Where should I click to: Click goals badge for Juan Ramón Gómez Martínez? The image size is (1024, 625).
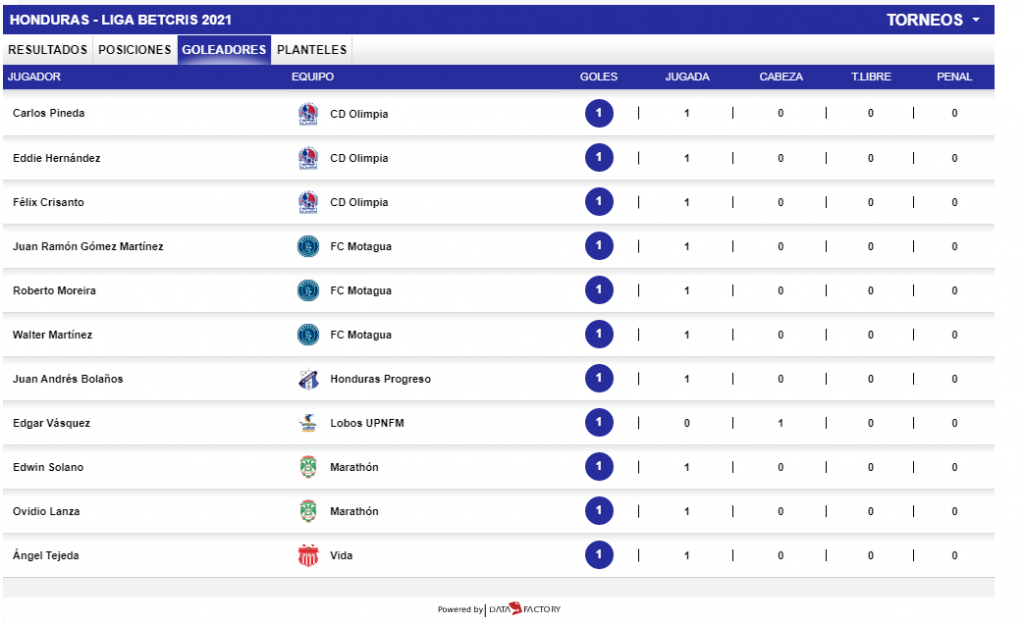point(599,246)
